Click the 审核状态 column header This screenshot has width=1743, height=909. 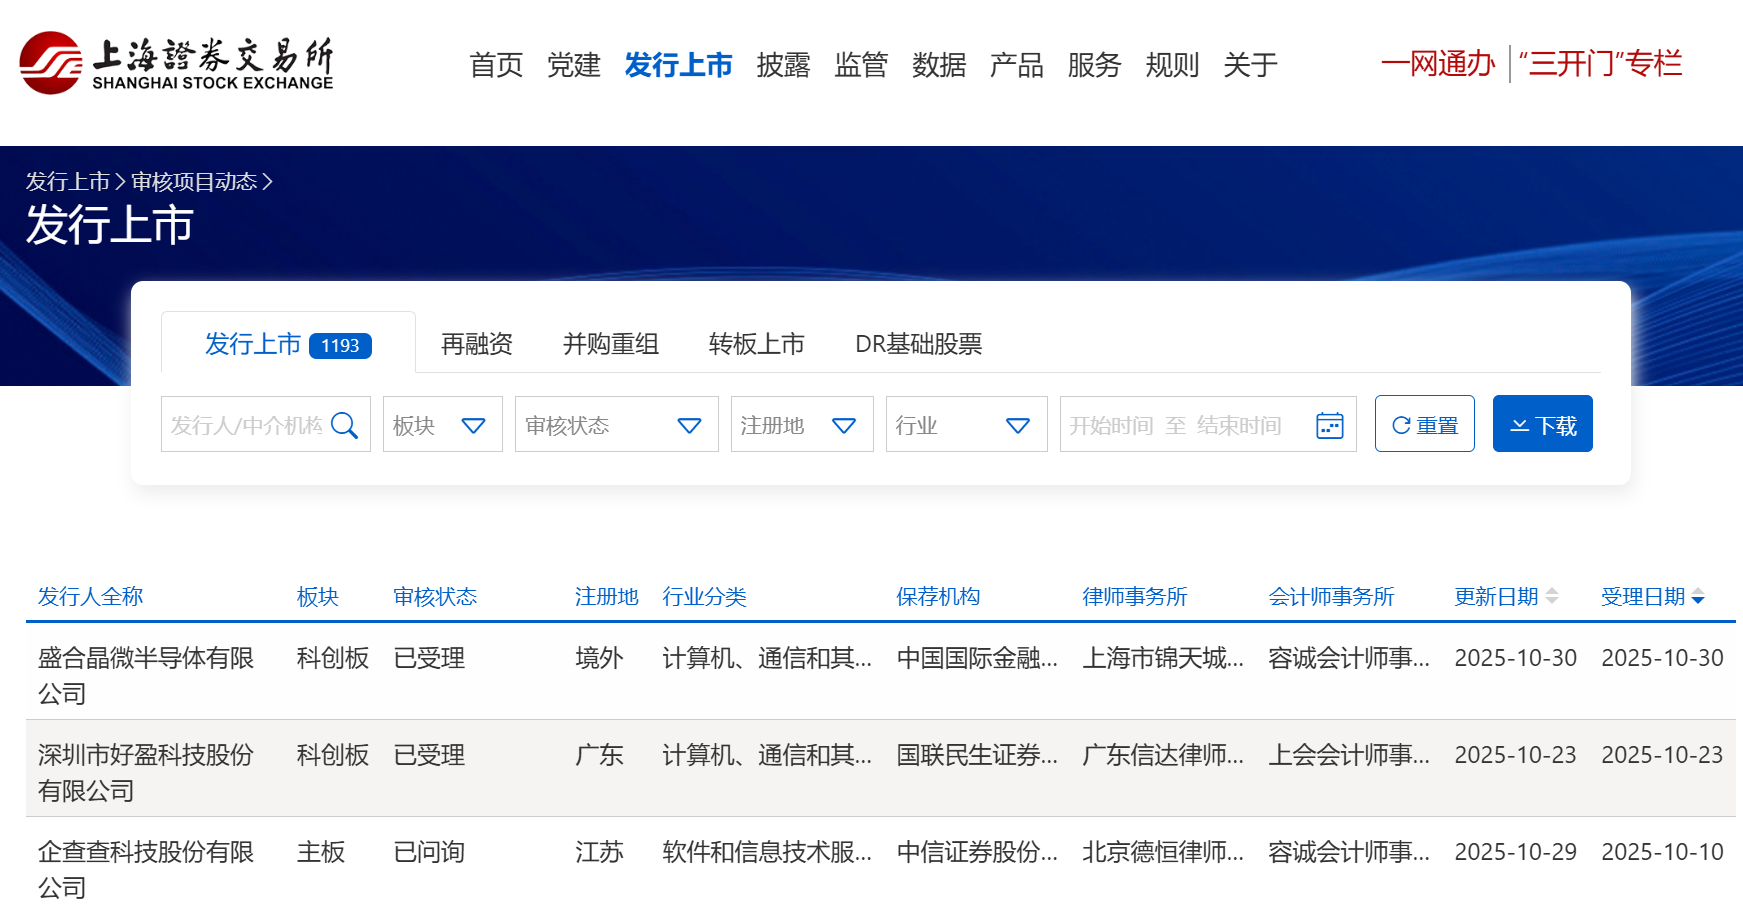click(x=435, y=596)
